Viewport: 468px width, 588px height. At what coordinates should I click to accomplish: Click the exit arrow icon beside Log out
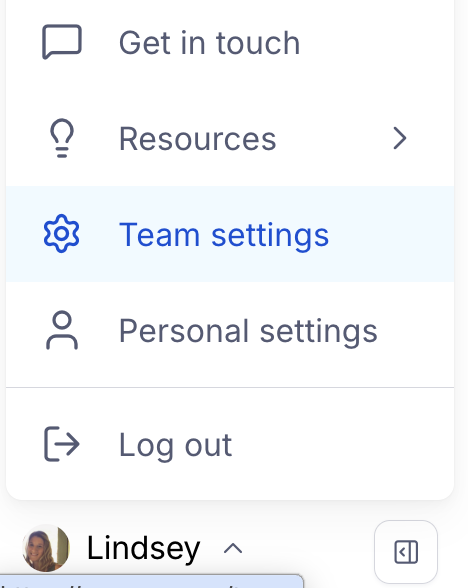(x=62, y=444)
